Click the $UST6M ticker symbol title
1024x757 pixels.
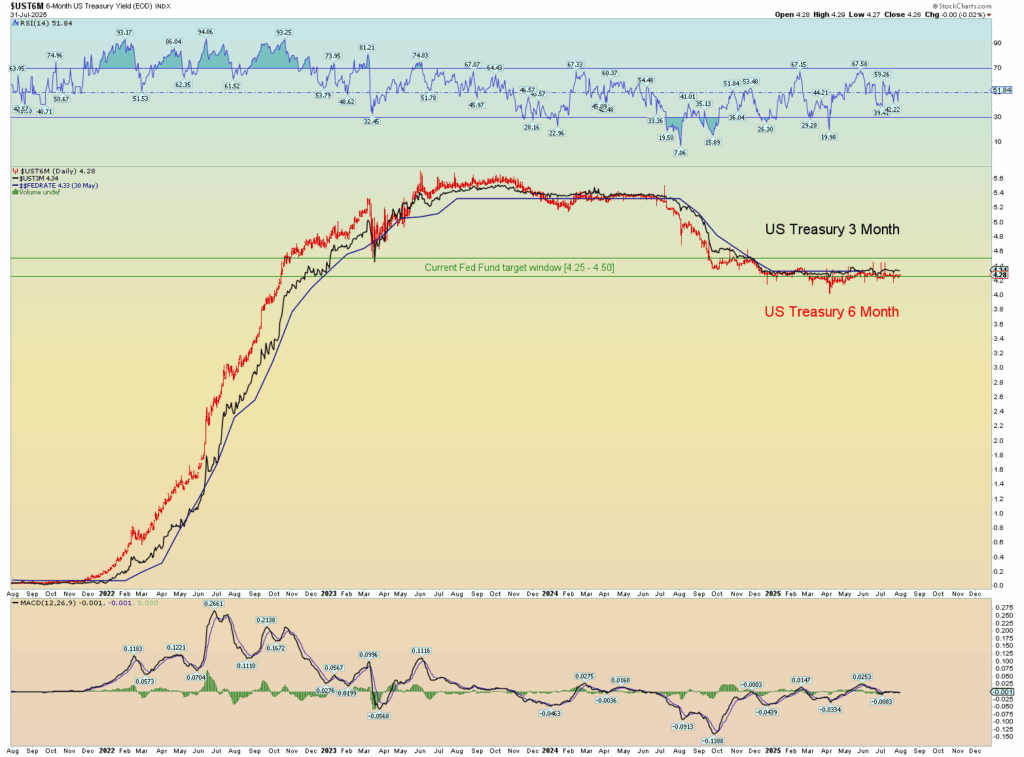pyautogui.click(x=25, y=6)
